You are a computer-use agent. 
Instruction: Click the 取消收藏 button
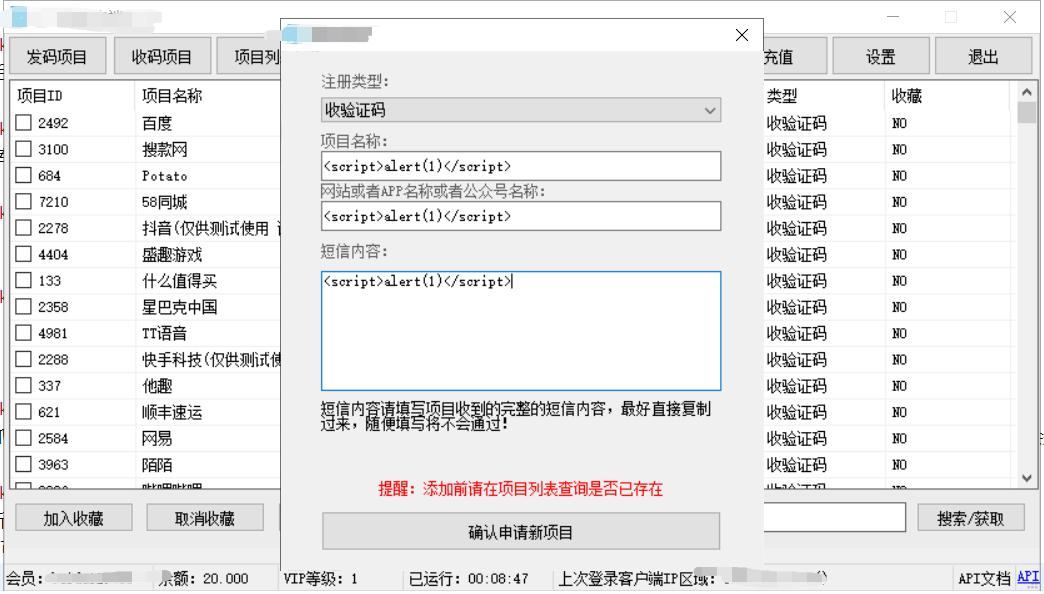(204, 517)
